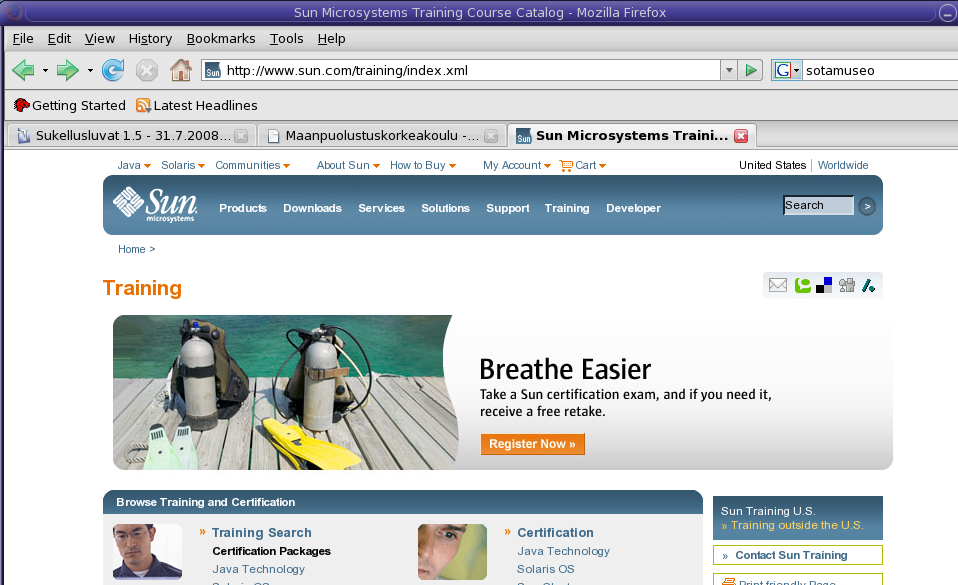Open the Getting Started bookmark

(69, 106)
